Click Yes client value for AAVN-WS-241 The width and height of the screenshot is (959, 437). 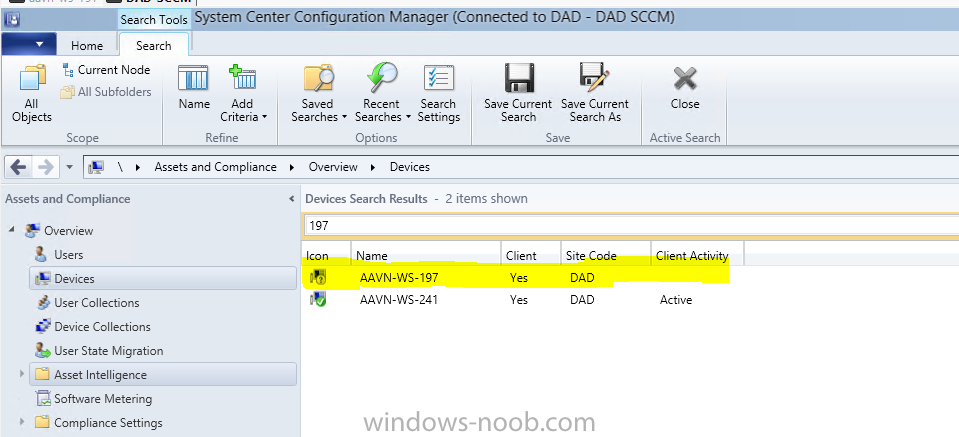(x=519, y=300)
